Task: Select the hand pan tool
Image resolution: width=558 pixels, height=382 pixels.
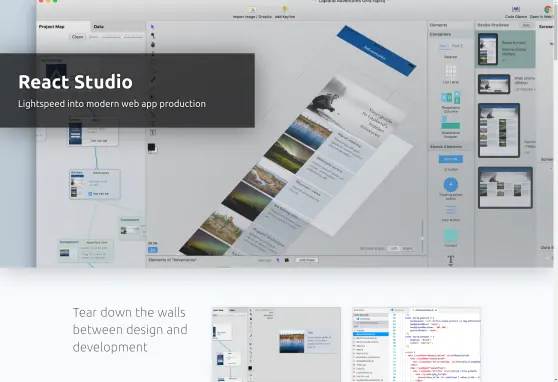Action: coord(153,45)
